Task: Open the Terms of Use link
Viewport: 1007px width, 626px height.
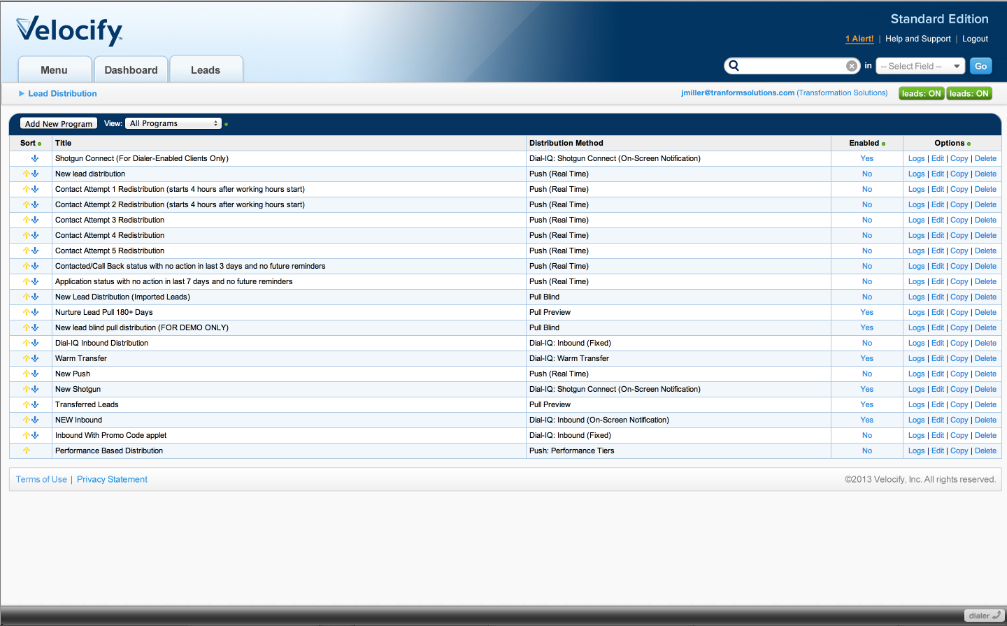Action: click(x=40, y=479)
